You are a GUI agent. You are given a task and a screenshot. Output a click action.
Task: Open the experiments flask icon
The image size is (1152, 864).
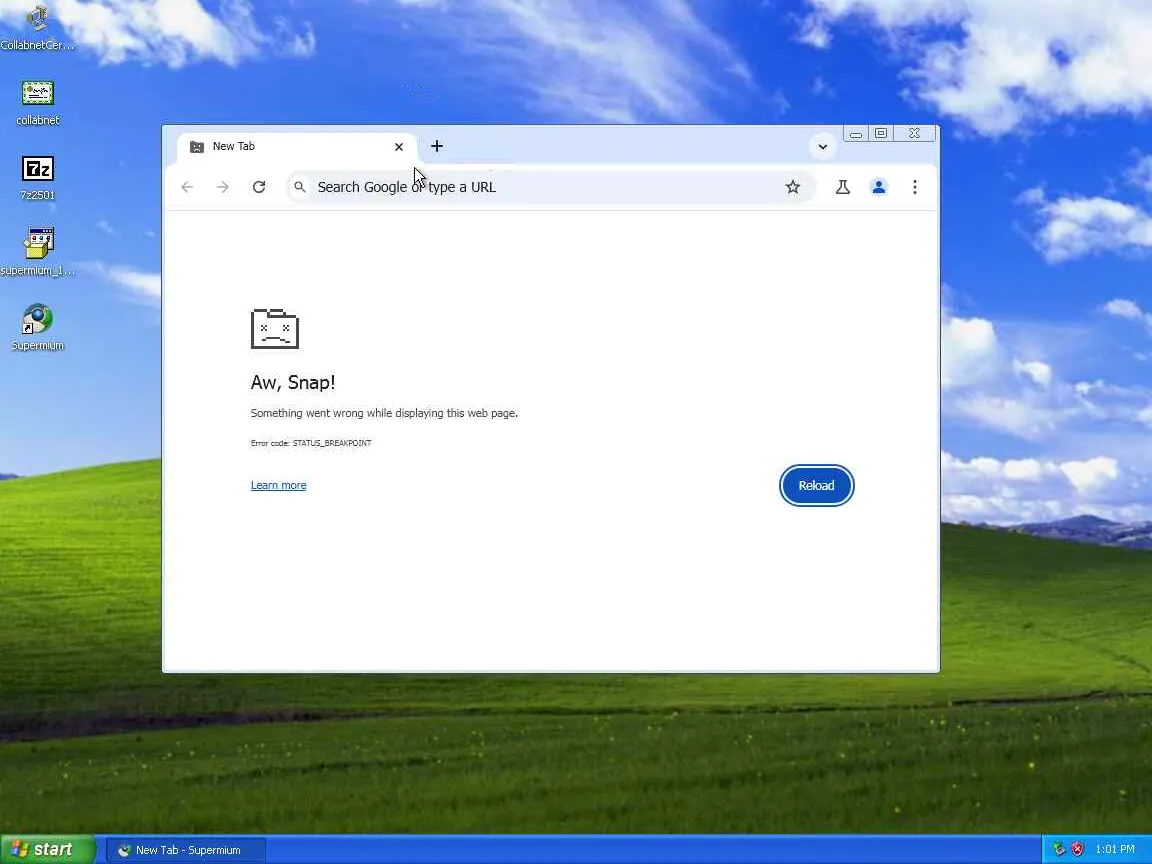tap(843, 187)
